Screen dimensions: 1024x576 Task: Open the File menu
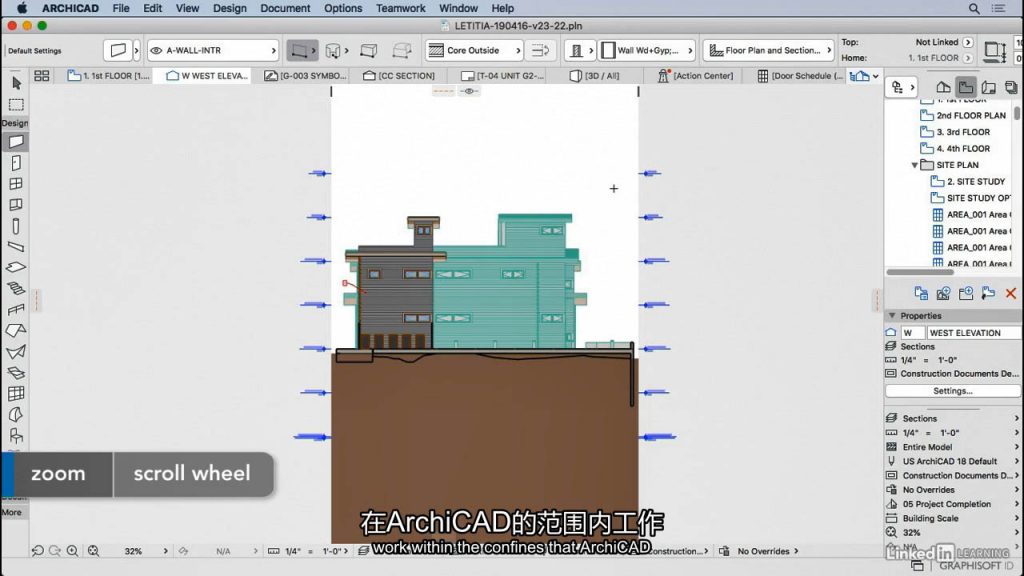[121, 8]
